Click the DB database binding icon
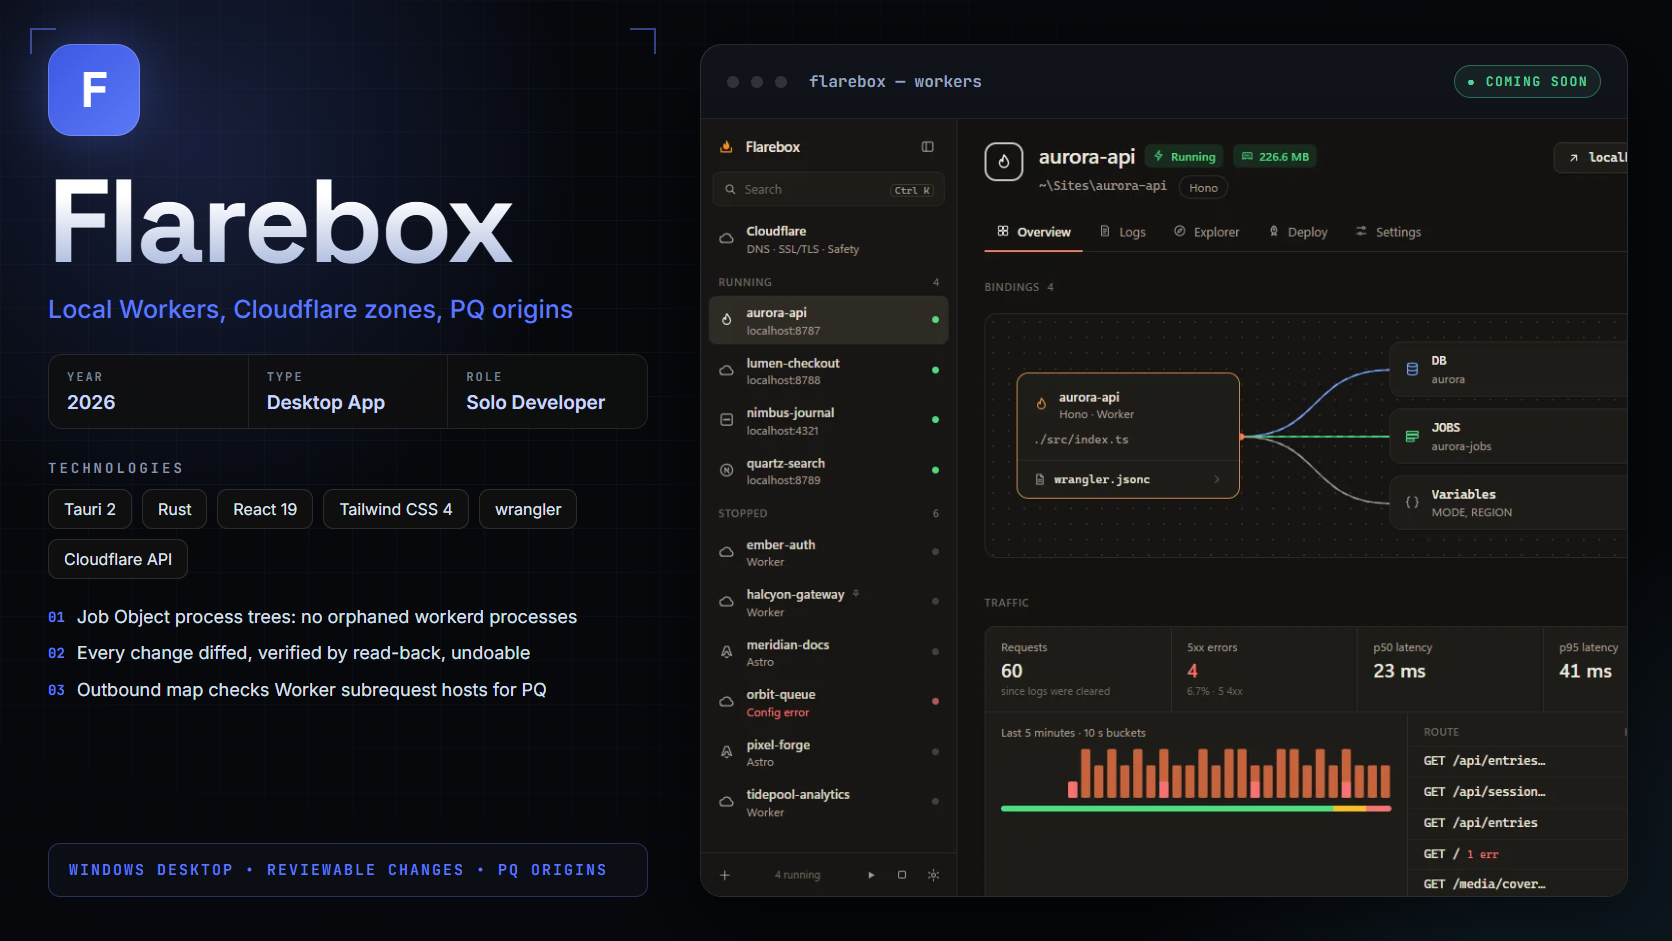The height and width of the screenshot is (941, 1672). [x=1412, y=369]
